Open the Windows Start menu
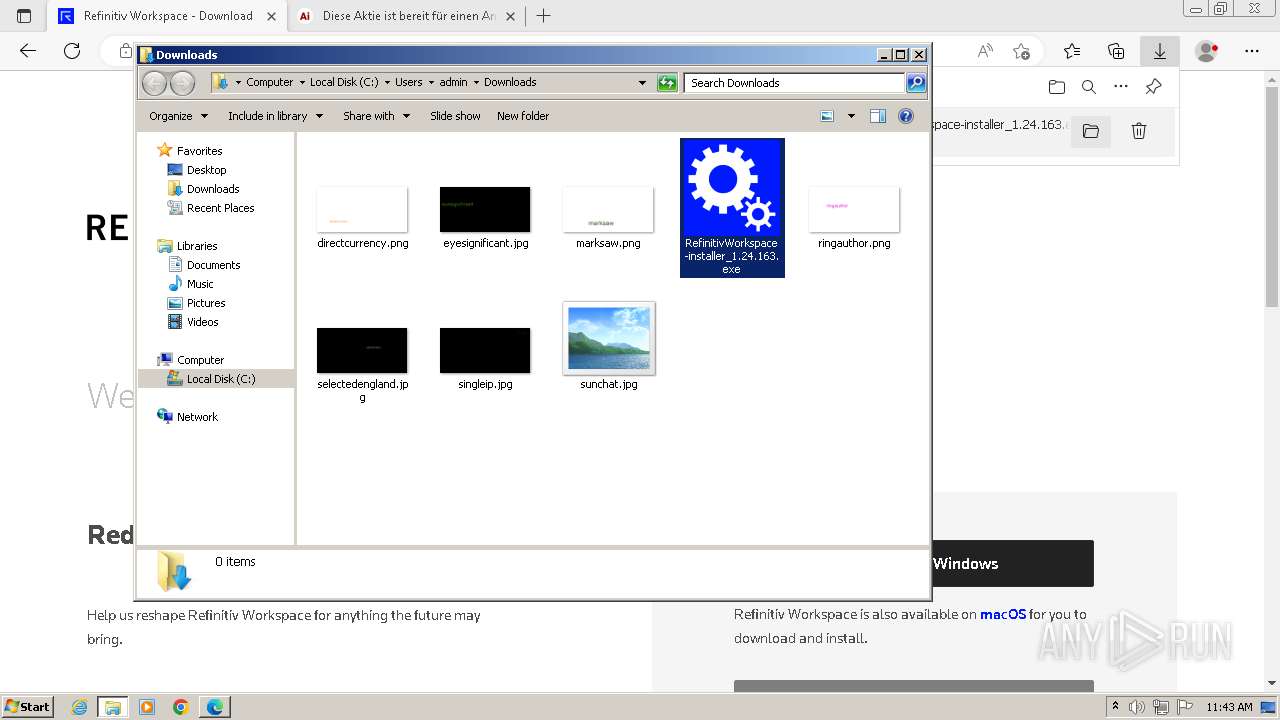1280x720 pixels. pos(27,707)
